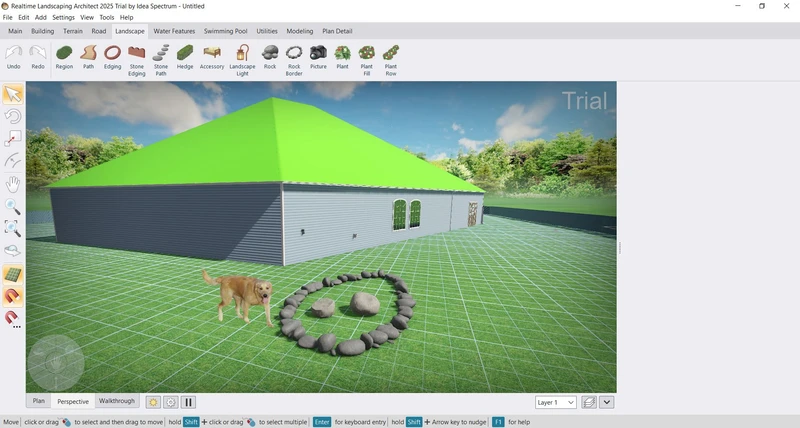The width and height of the screenshot is (800, 428).
Task: Expand the snap options with ellipsis
Action: pyautogui.click(x=17, y=327)
